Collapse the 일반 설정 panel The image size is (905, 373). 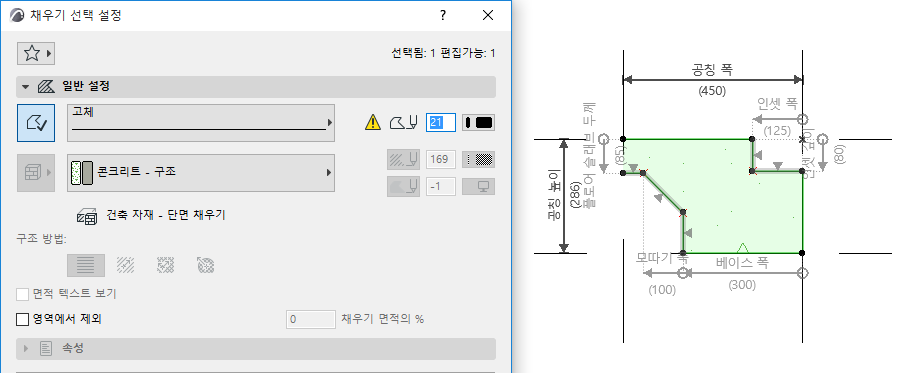[25, 87]
